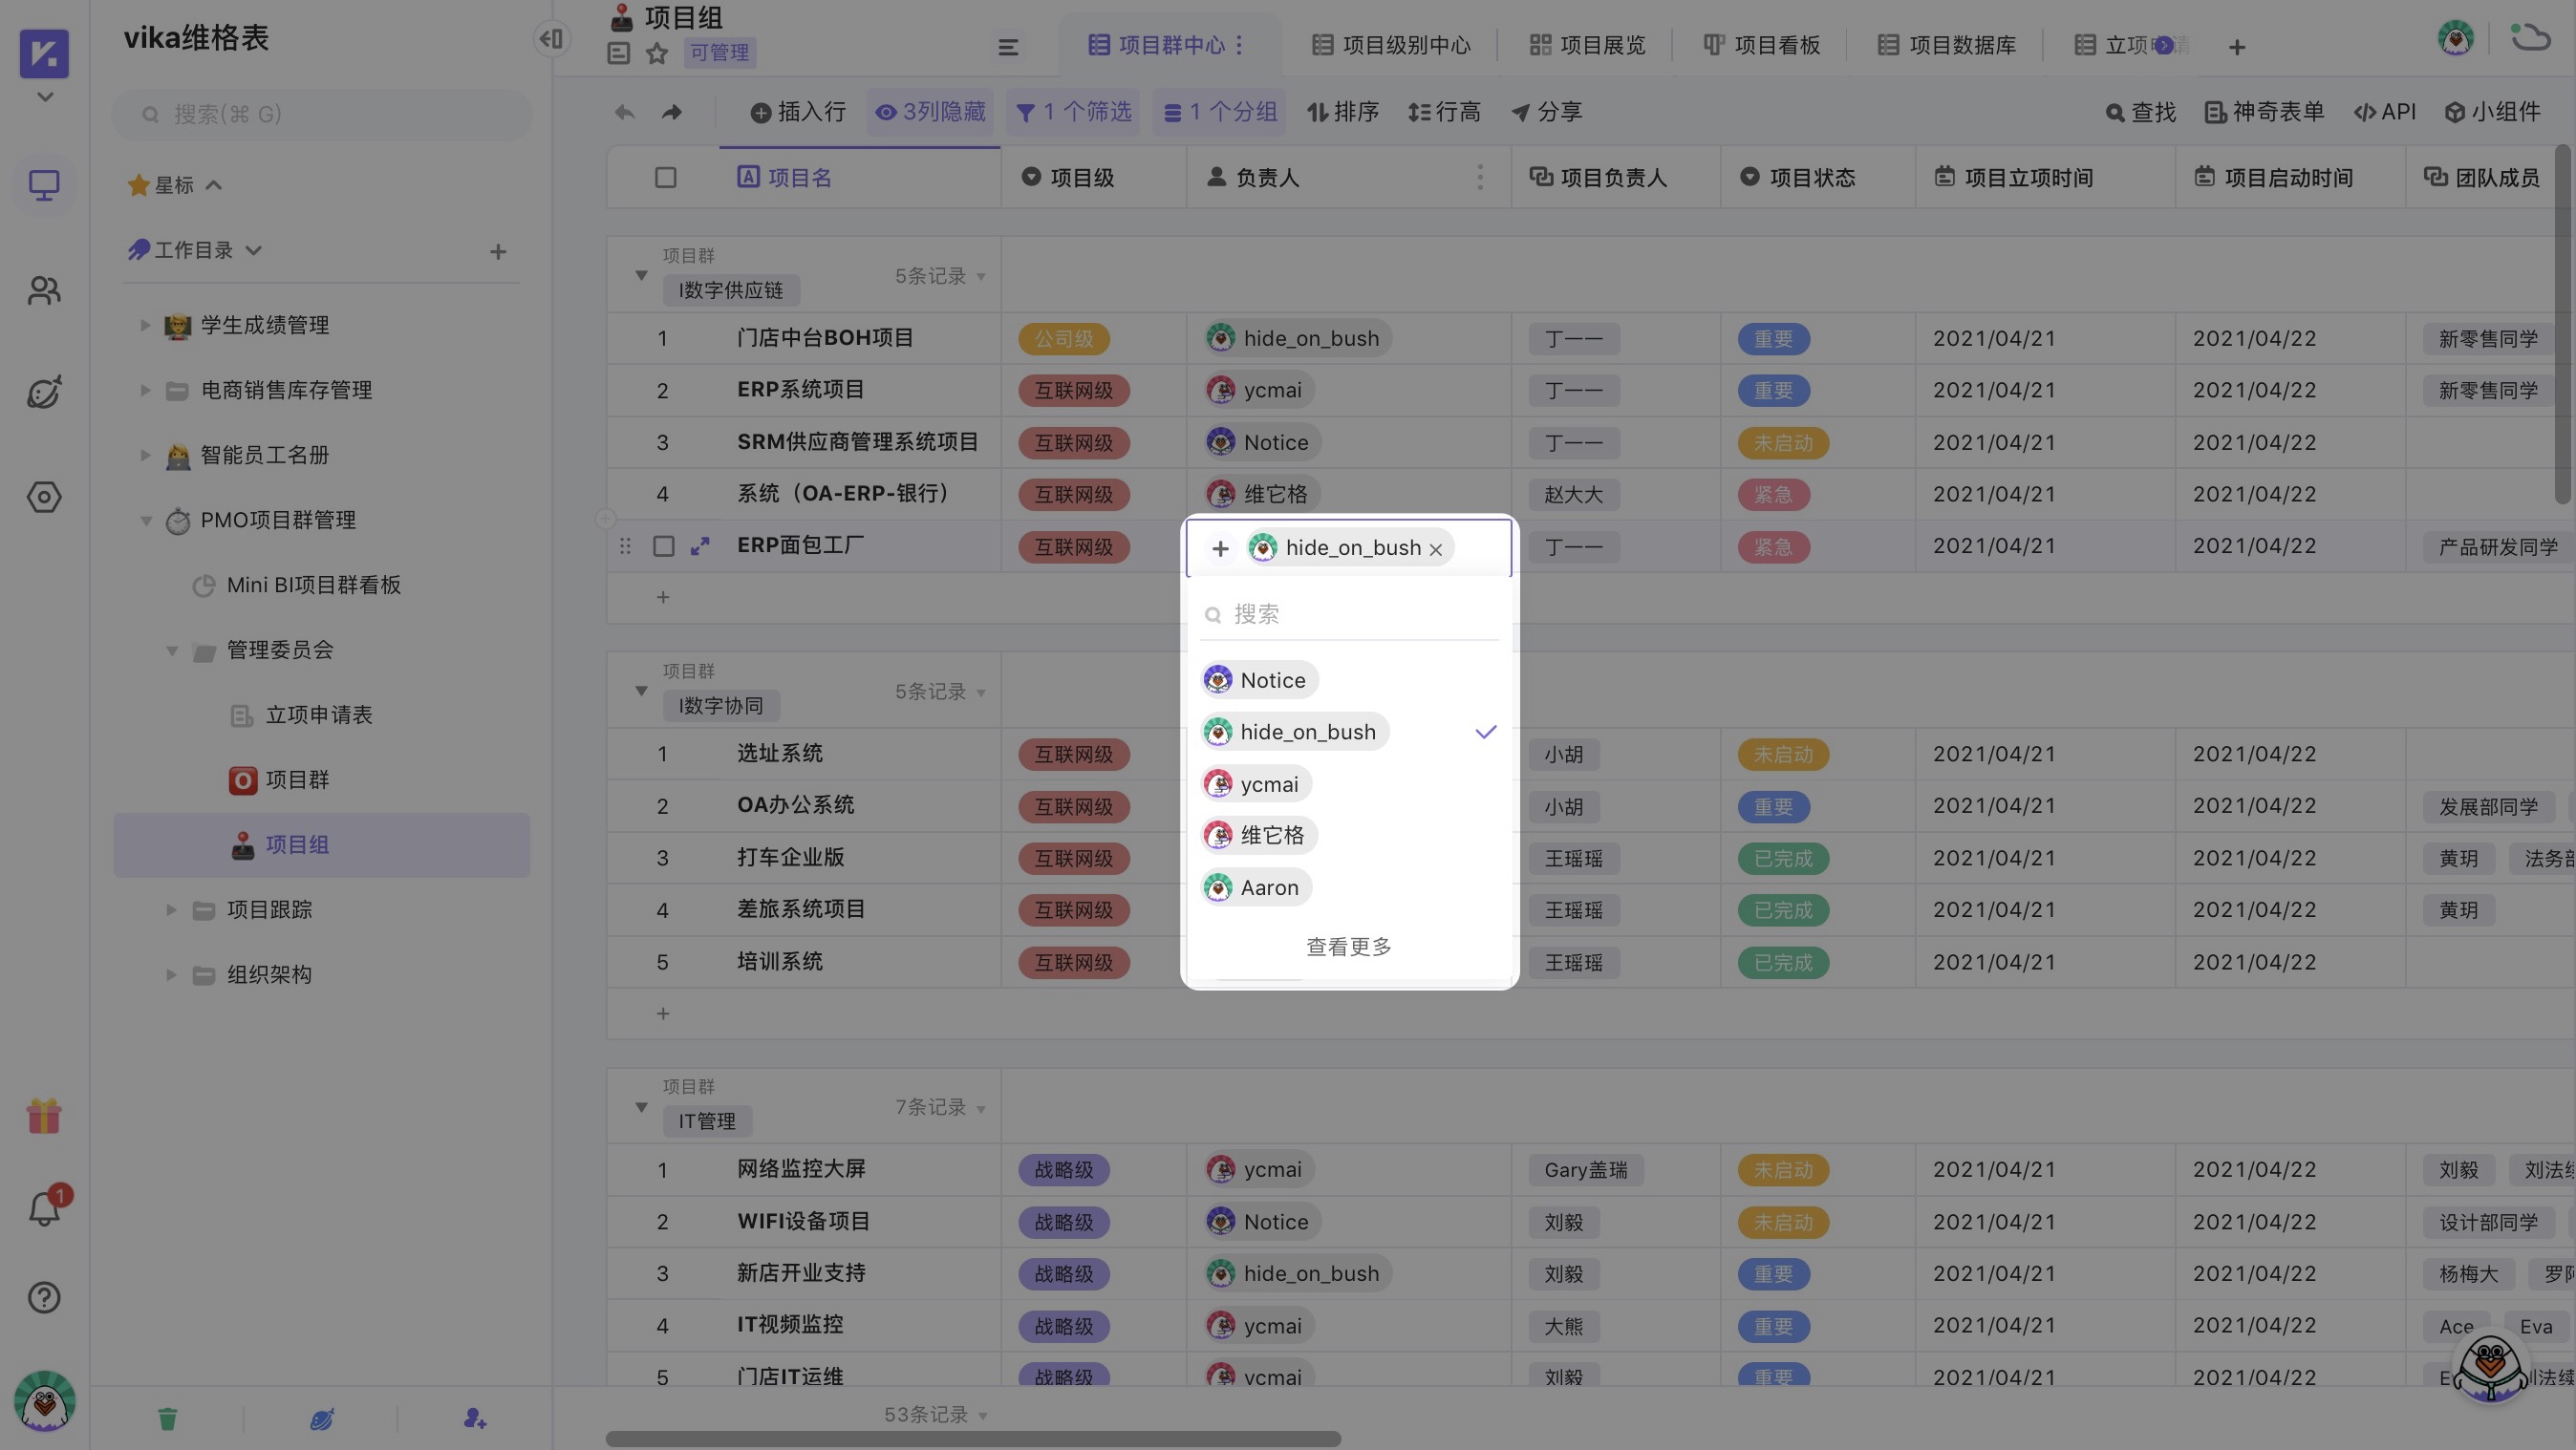
Task: Expand the 学生成绩管理 tree item
Action: coord(143,324)
